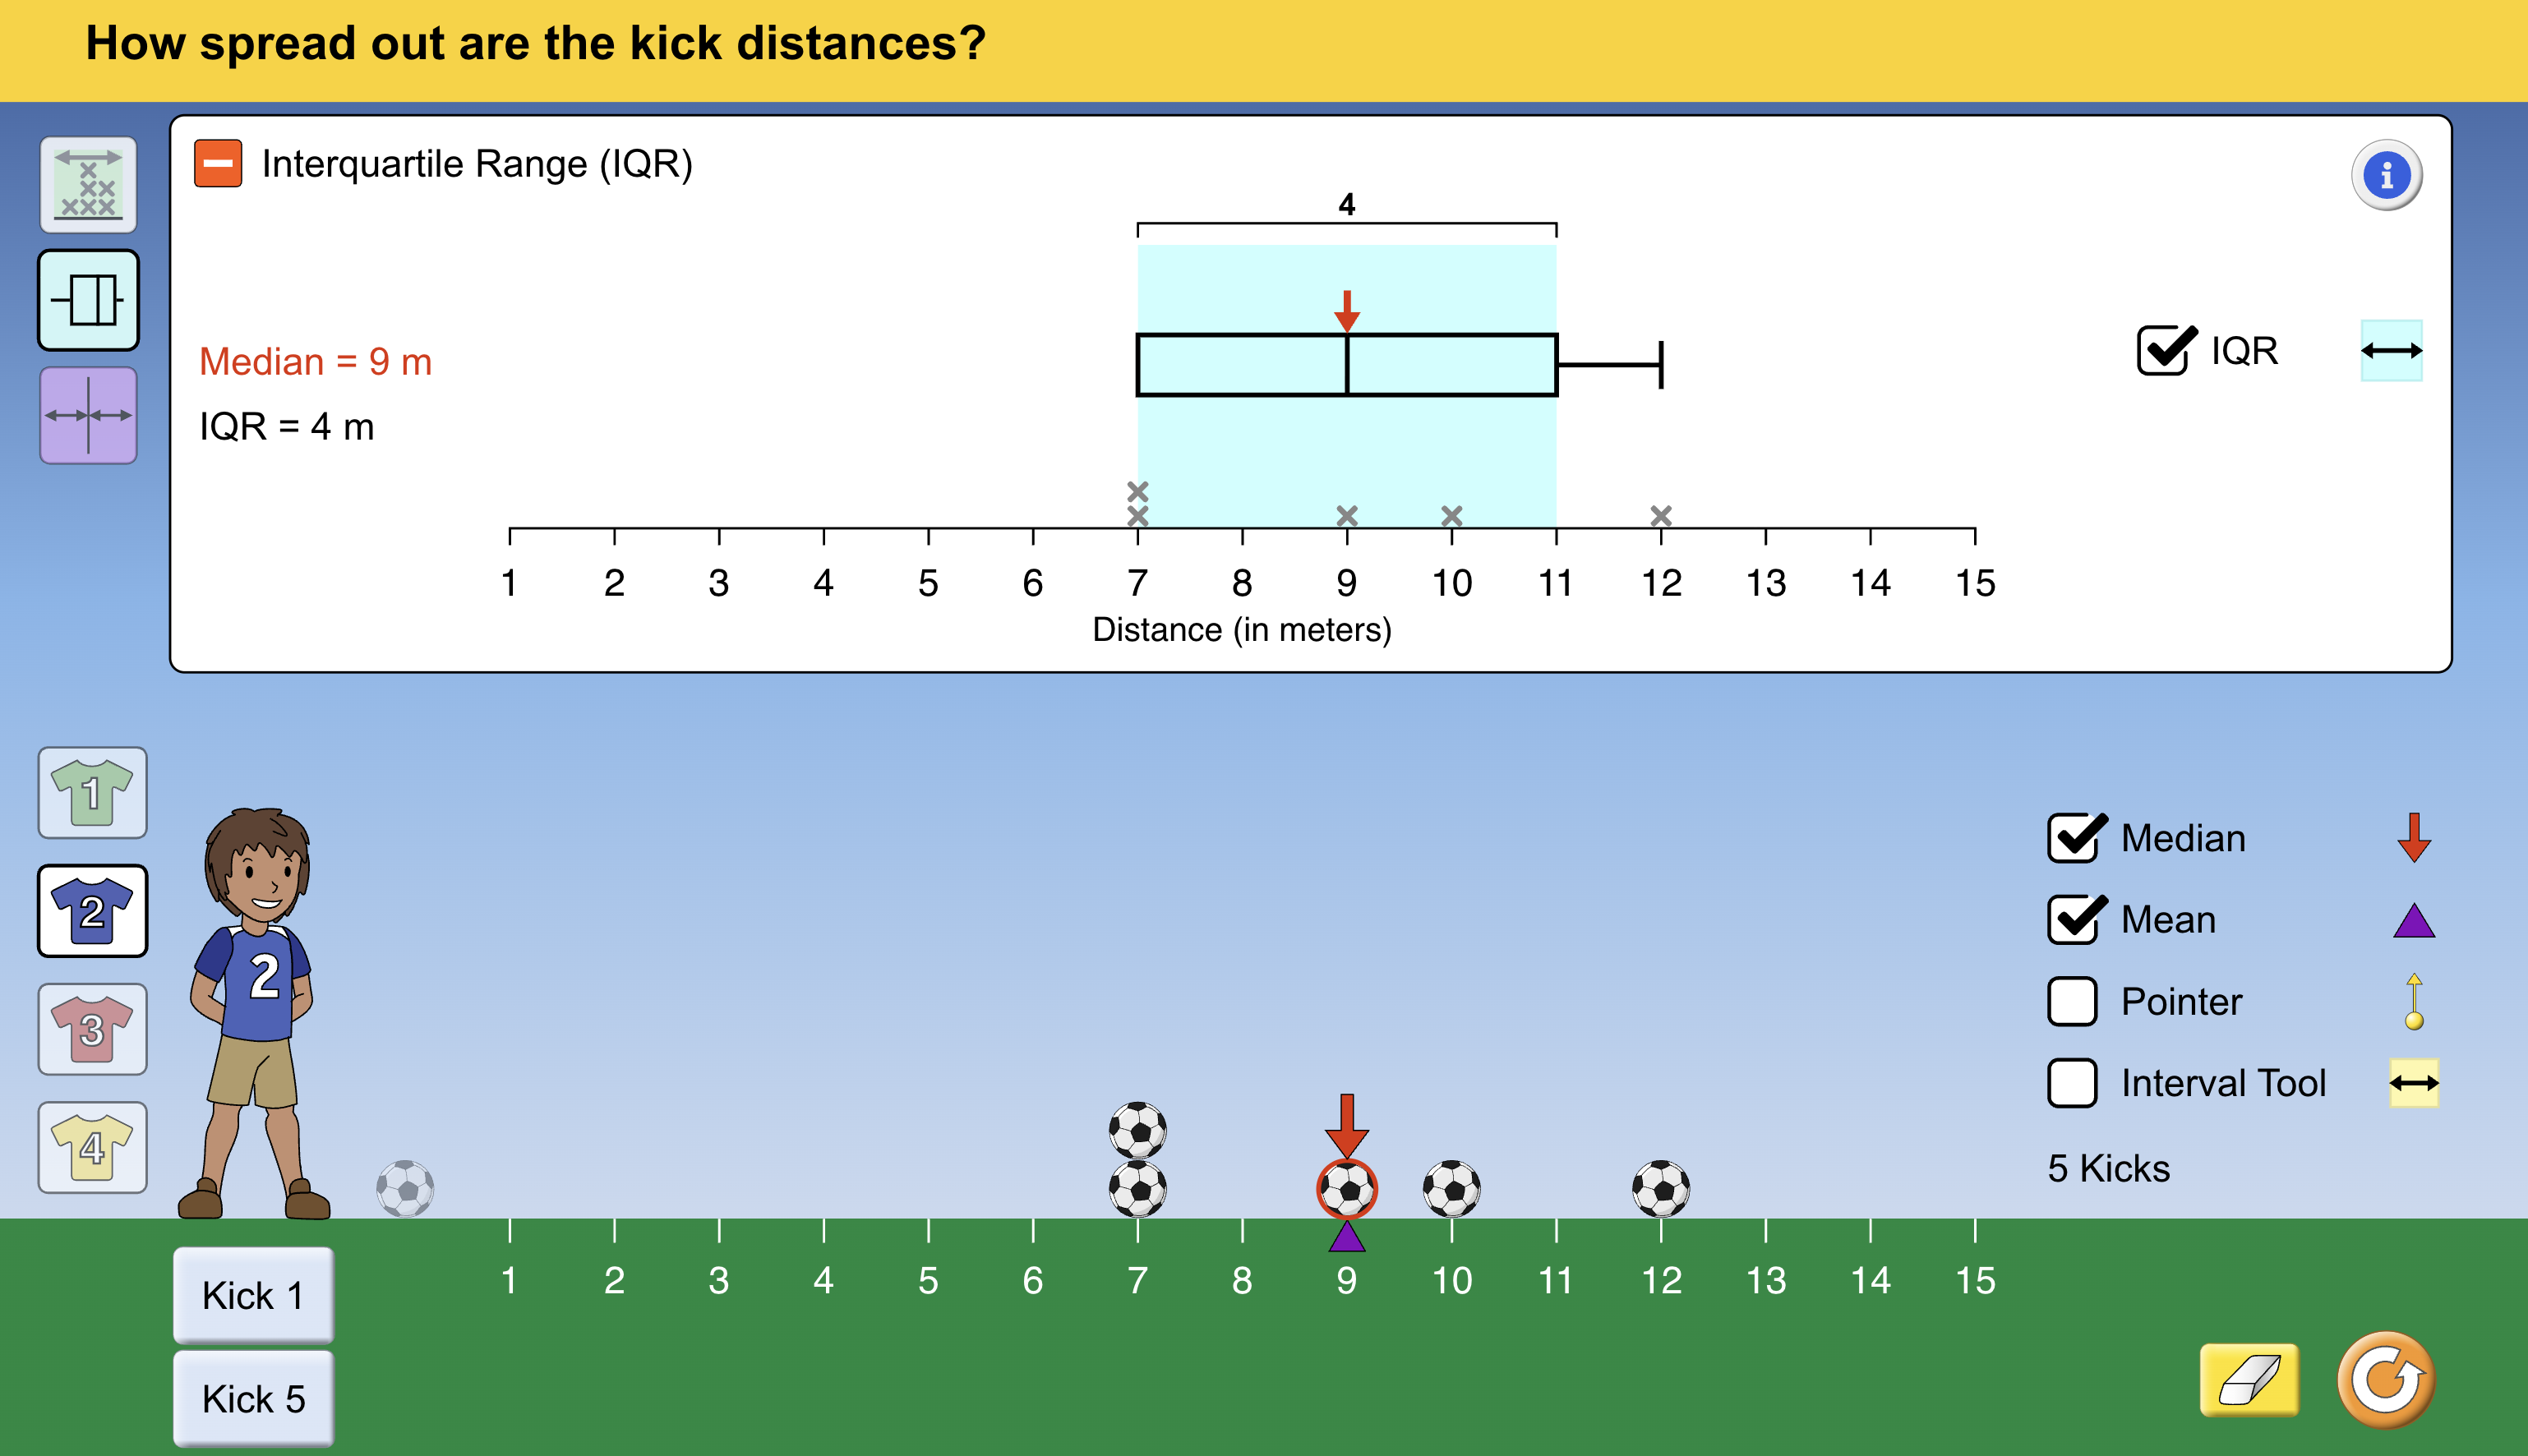Viewport: 2528px width, 1456px height.
Task: Select player jersey 2
Action: (91, 911)
